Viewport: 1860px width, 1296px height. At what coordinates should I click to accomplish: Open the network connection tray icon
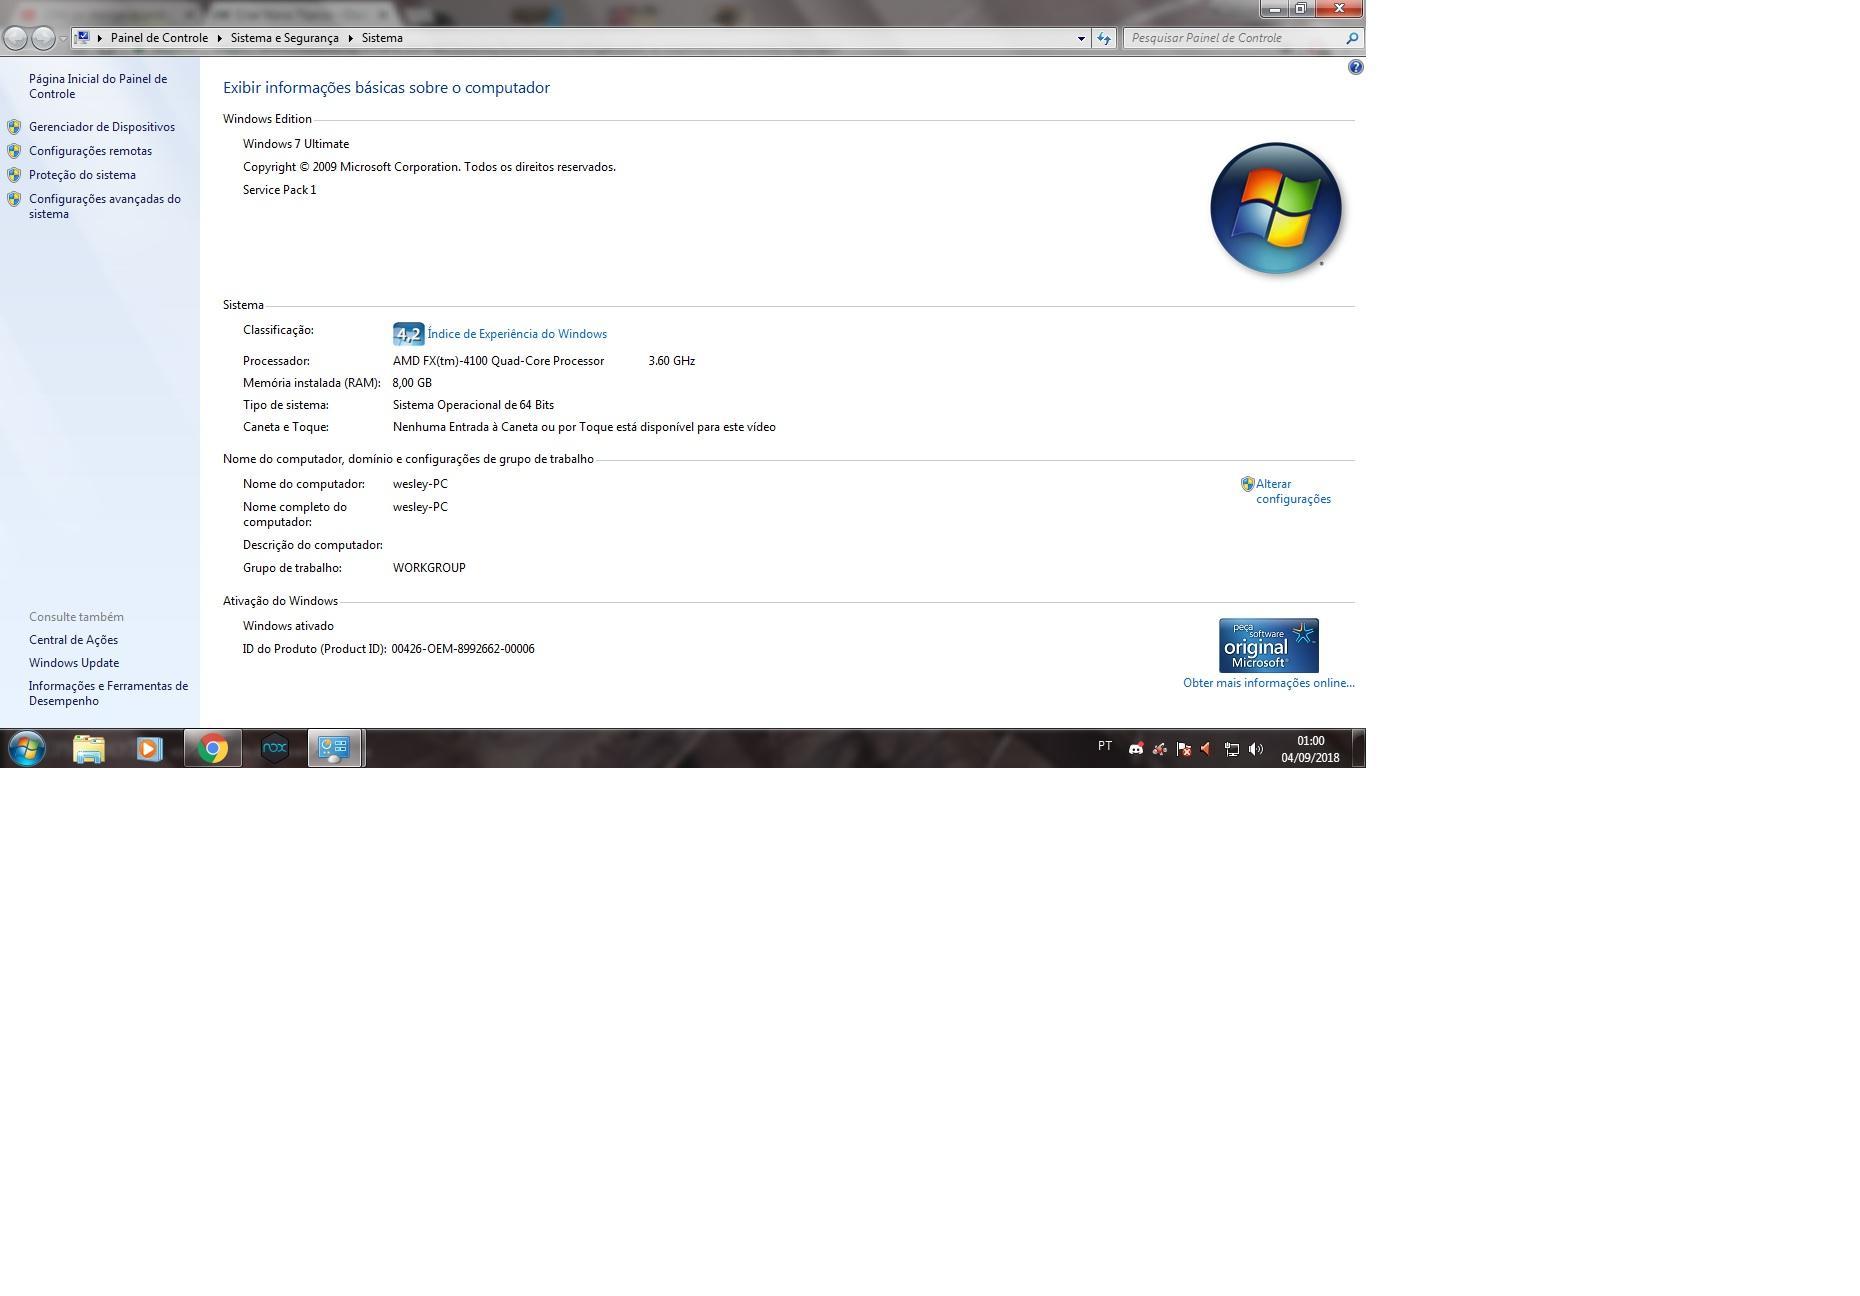point(1232,749)
